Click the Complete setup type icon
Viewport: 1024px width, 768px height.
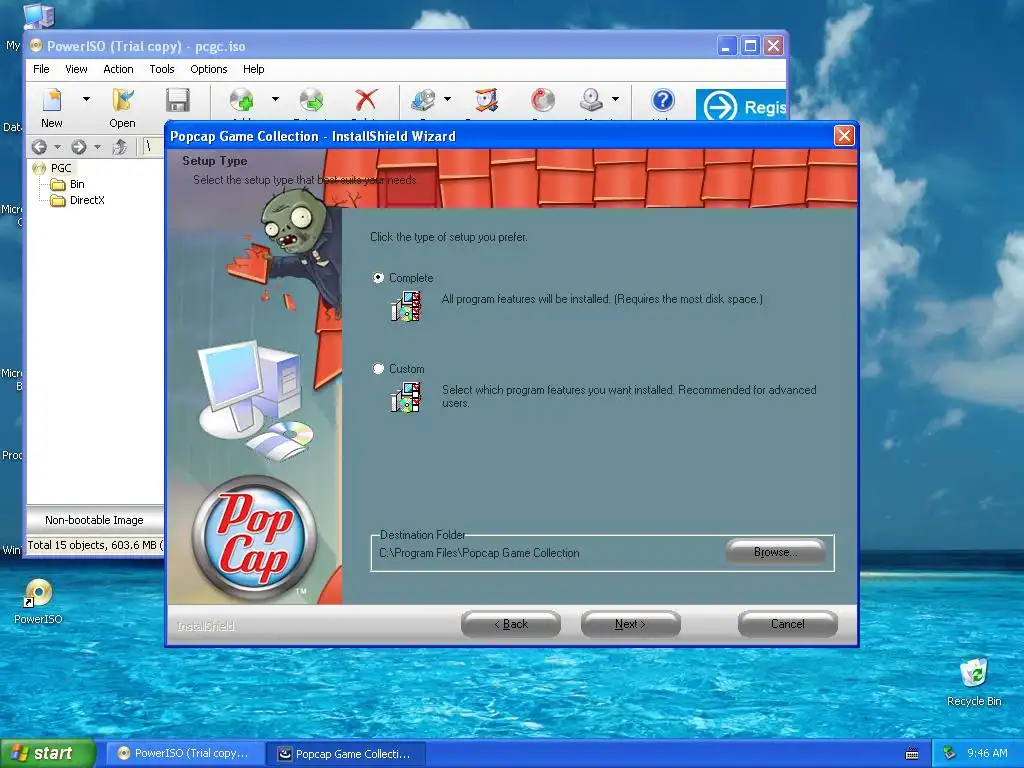point(406,306)
